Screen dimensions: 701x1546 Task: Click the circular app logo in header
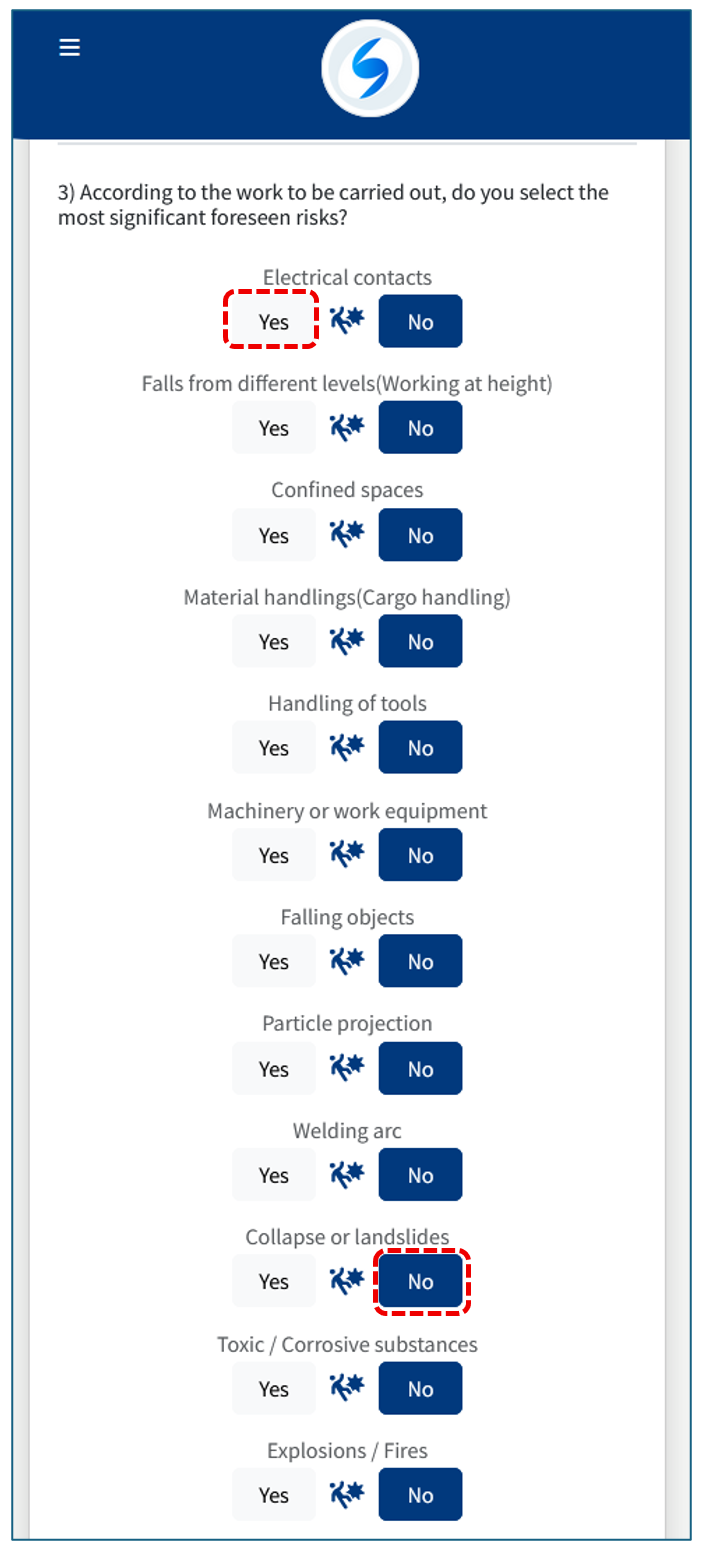point(369,68)
